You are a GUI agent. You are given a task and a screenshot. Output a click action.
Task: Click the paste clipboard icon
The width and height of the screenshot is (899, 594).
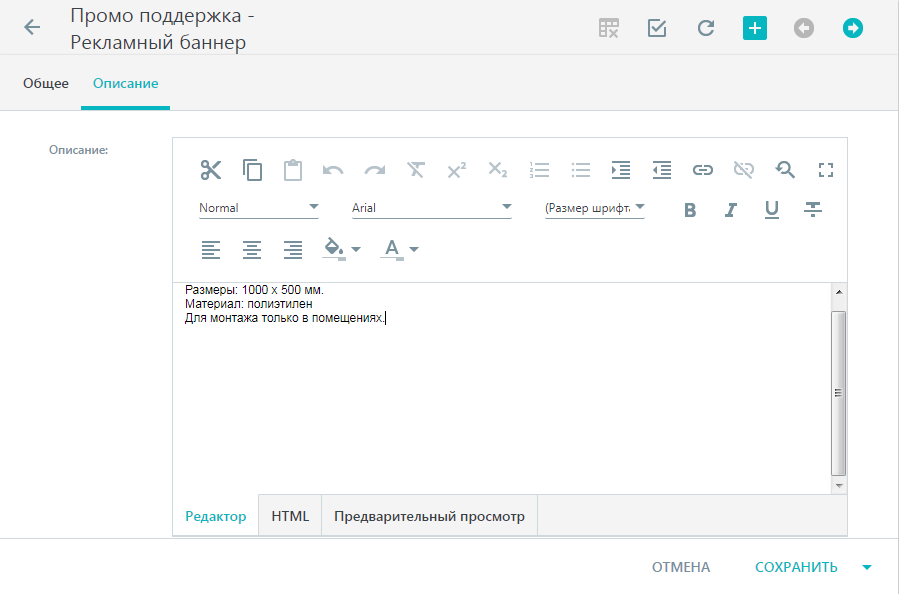click(293, 170)
